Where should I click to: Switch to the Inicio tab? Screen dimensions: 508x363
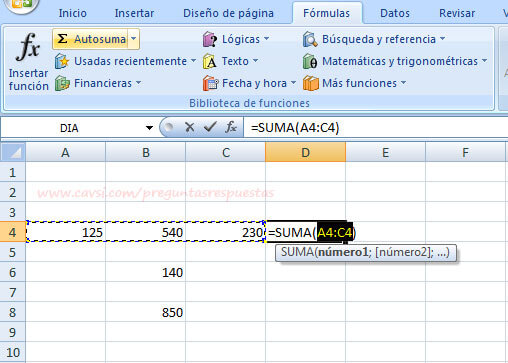pos(73,13)
